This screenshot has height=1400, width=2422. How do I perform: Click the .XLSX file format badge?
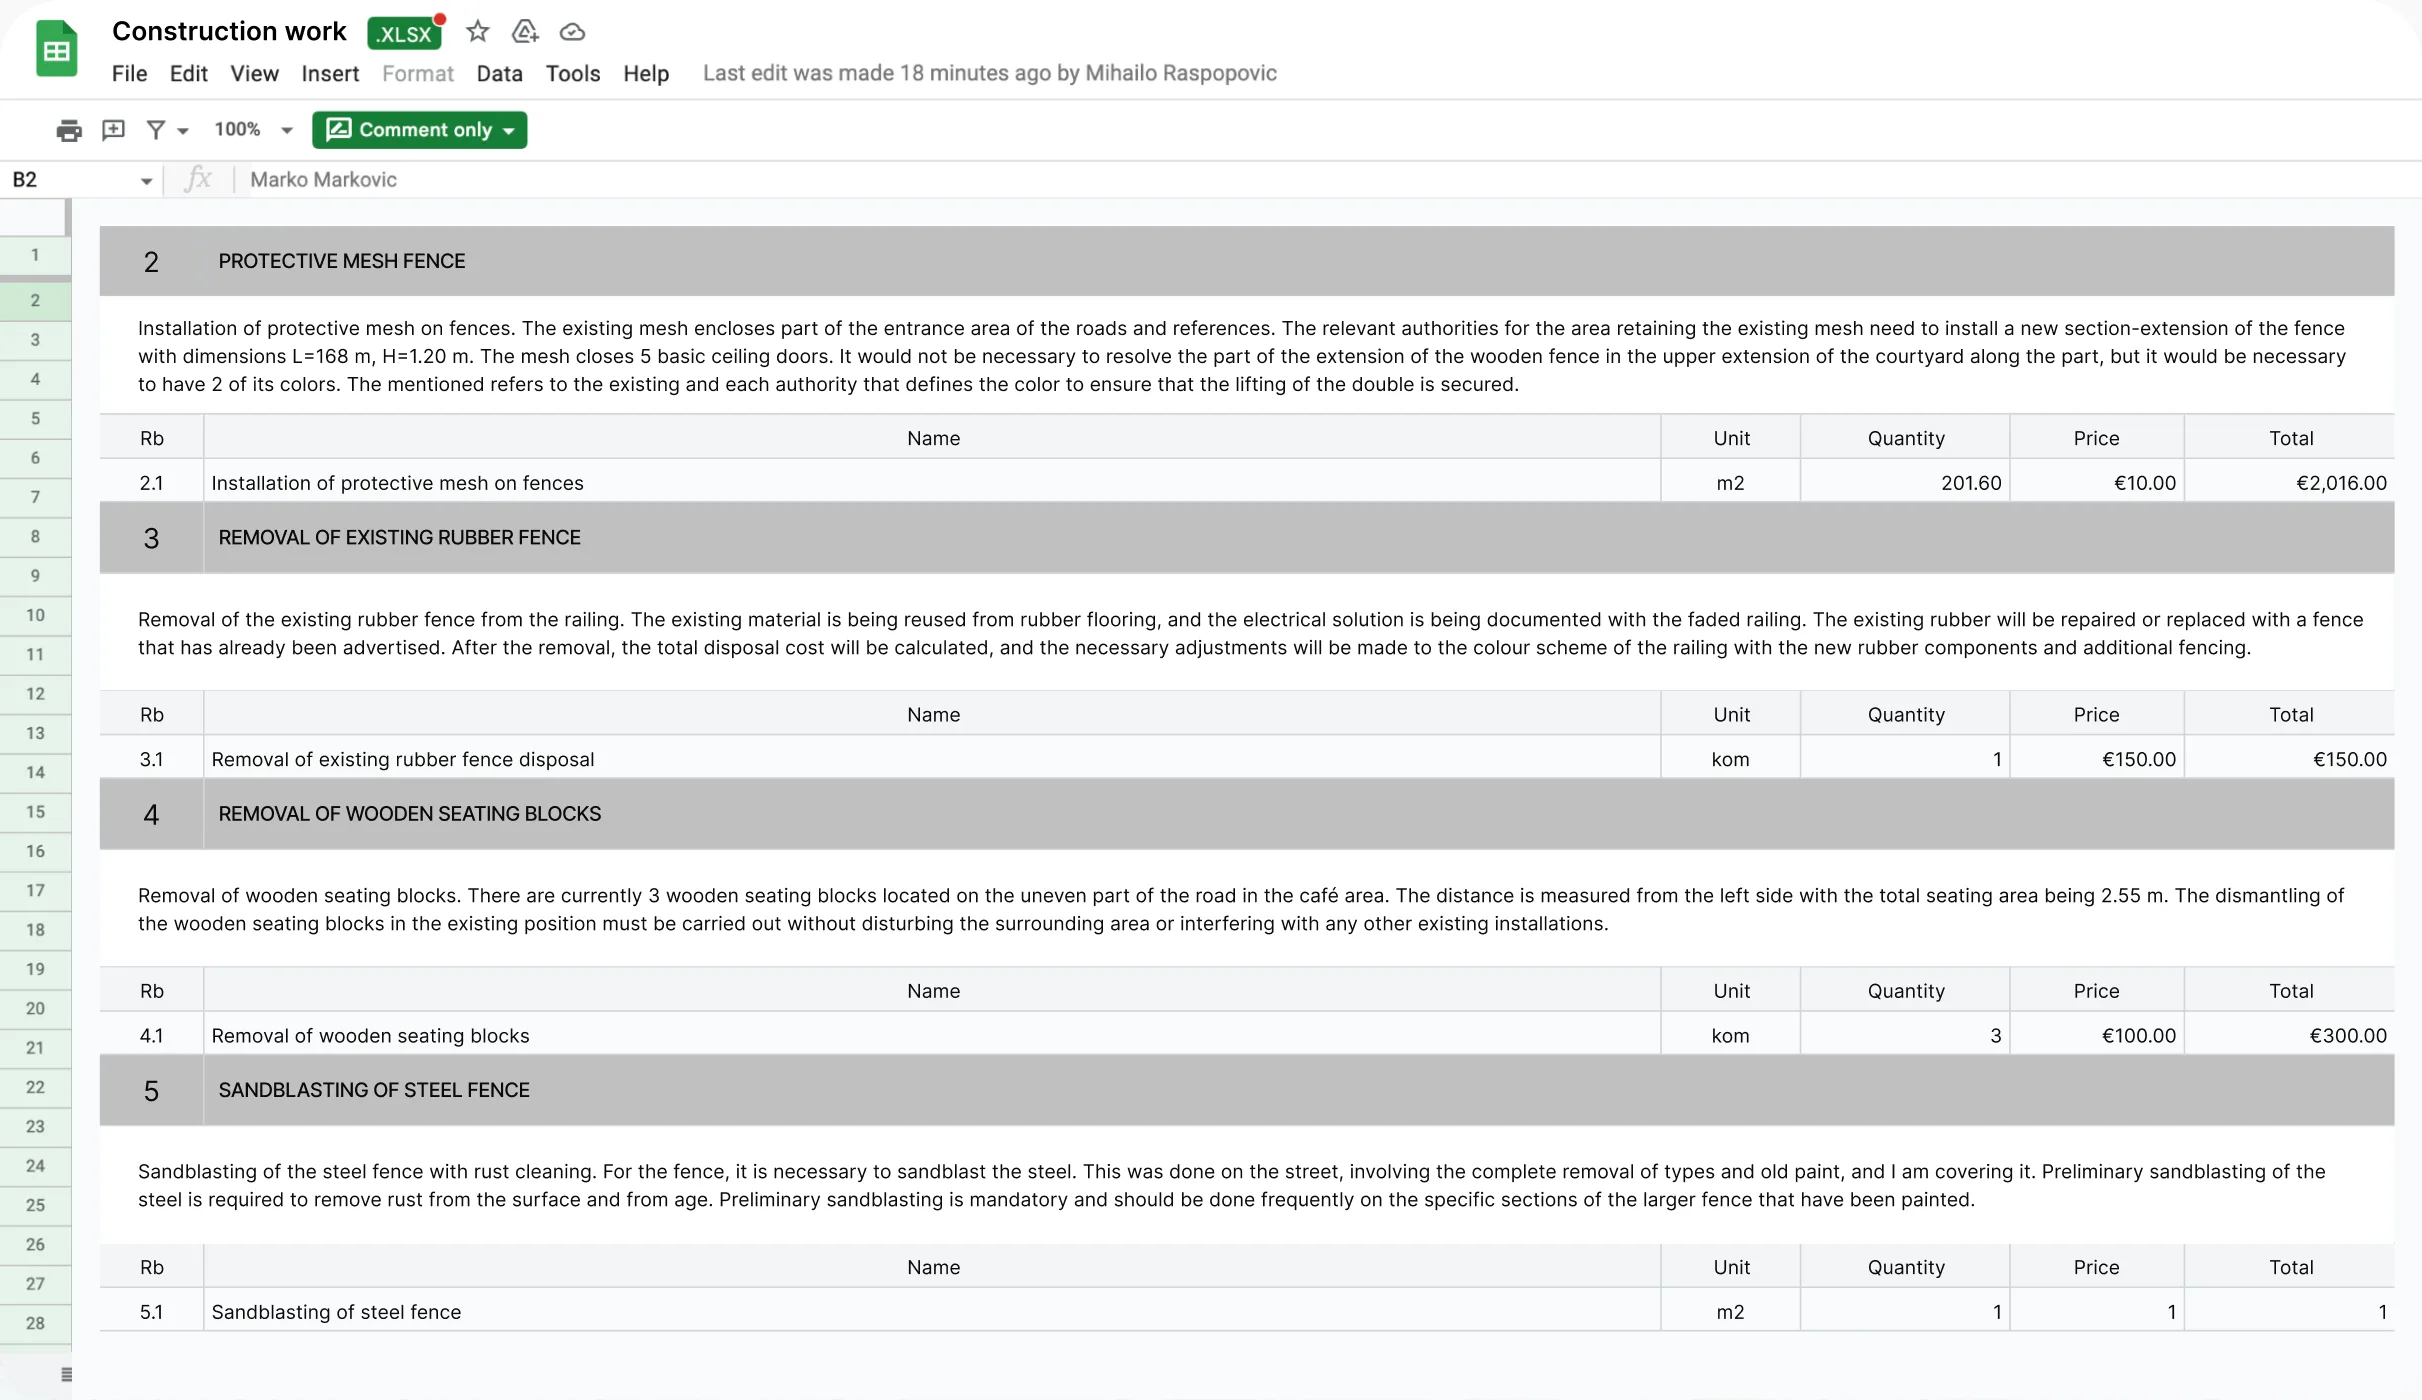404,34
